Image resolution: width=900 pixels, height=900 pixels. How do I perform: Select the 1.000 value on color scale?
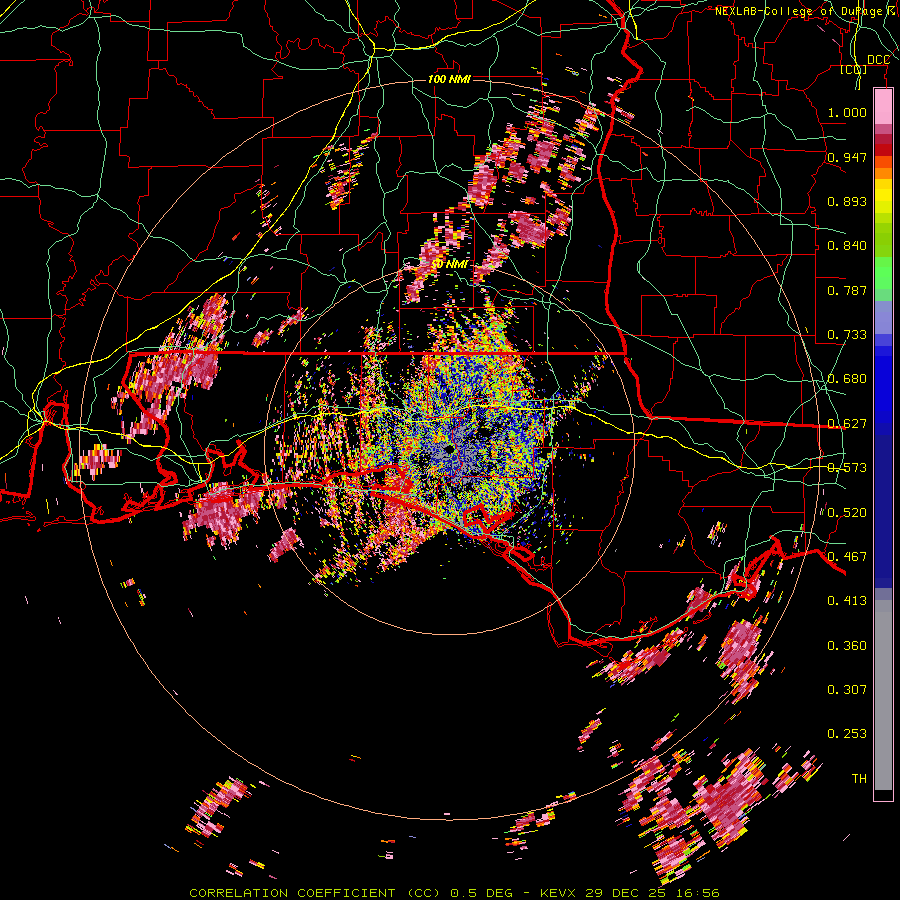click(x=847, y=112)
